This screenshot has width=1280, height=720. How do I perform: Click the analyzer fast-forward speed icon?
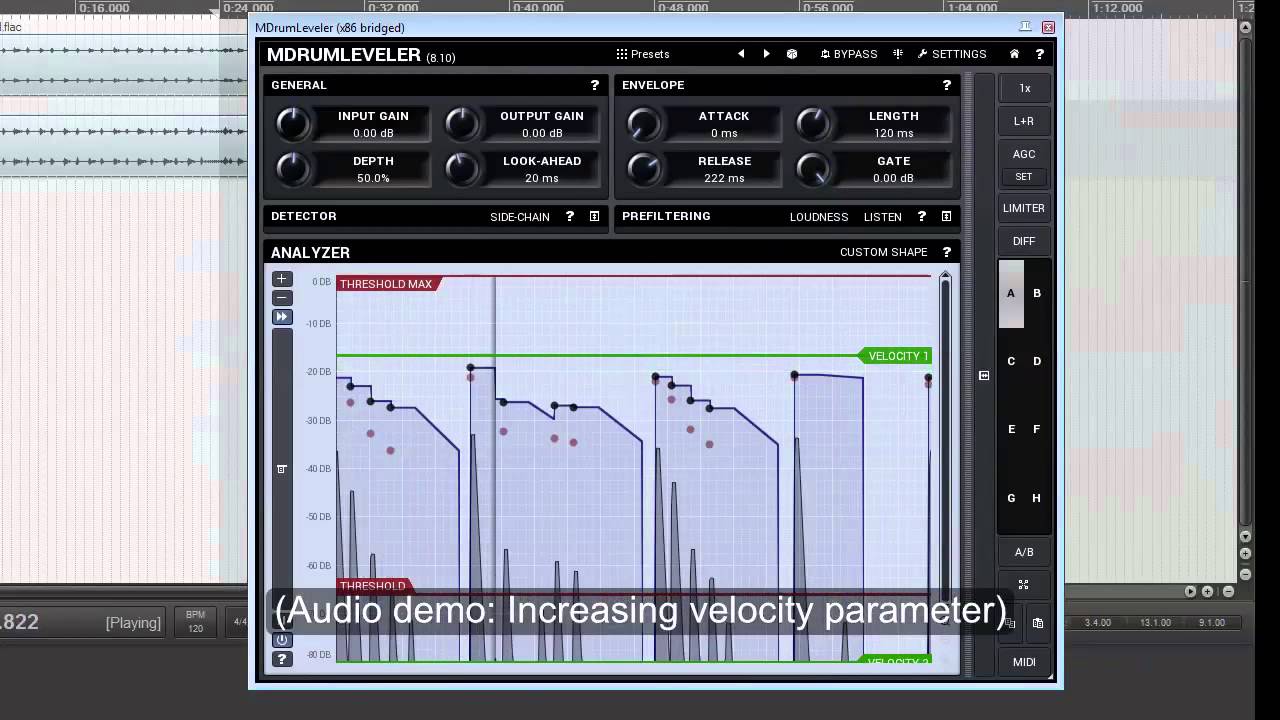(282, 317)
